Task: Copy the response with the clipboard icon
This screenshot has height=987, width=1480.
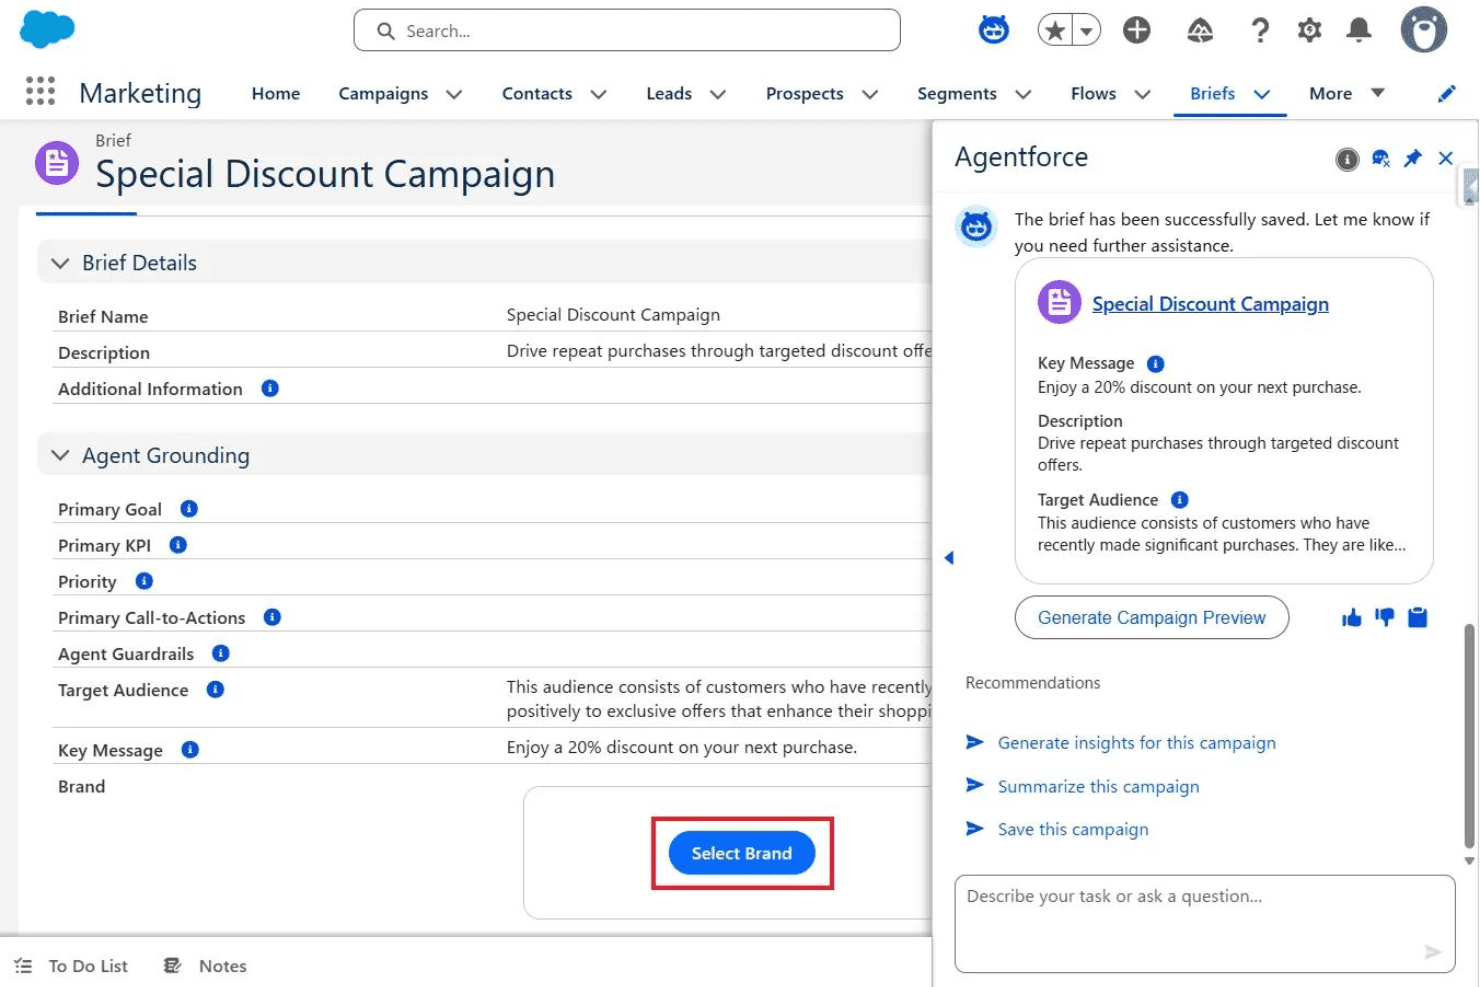Action: click(x=1417, y=618)
